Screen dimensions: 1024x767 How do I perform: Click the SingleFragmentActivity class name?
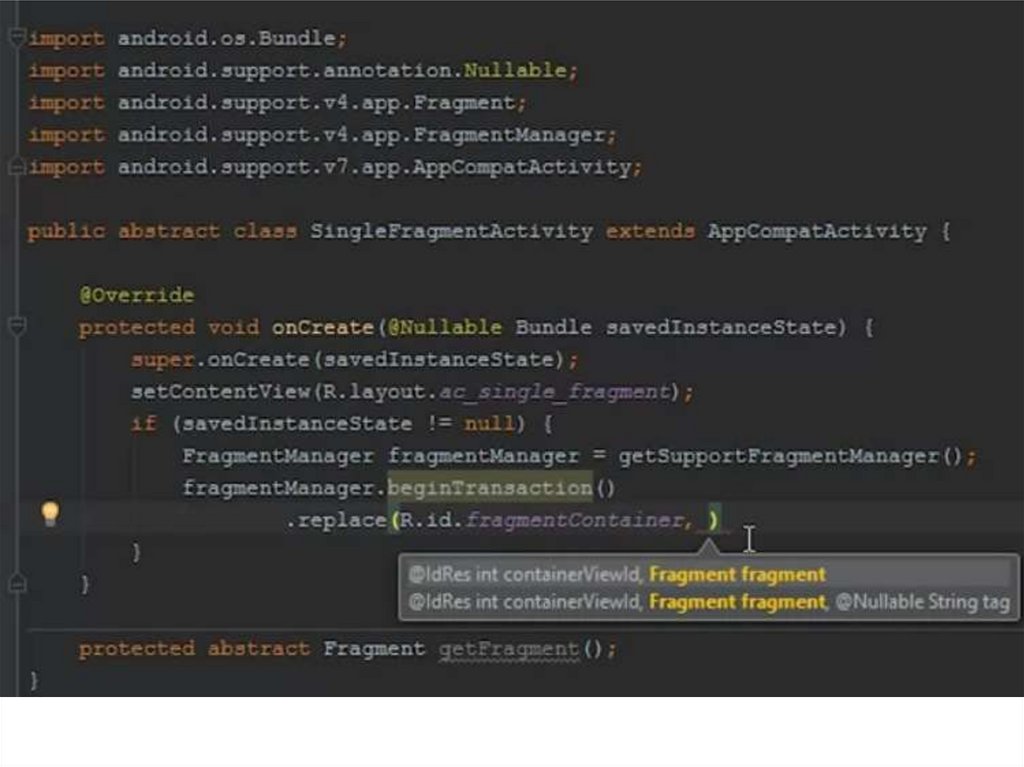(x=451, y=231)
